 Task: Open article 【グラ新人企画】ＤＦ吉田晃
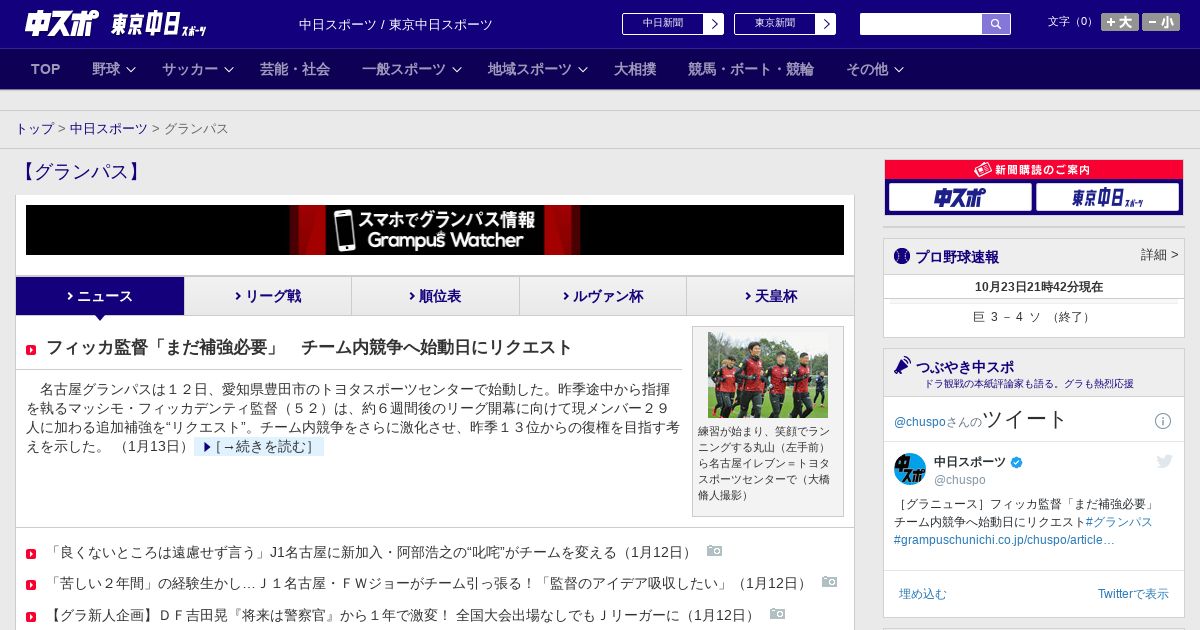tap(401, 615)
